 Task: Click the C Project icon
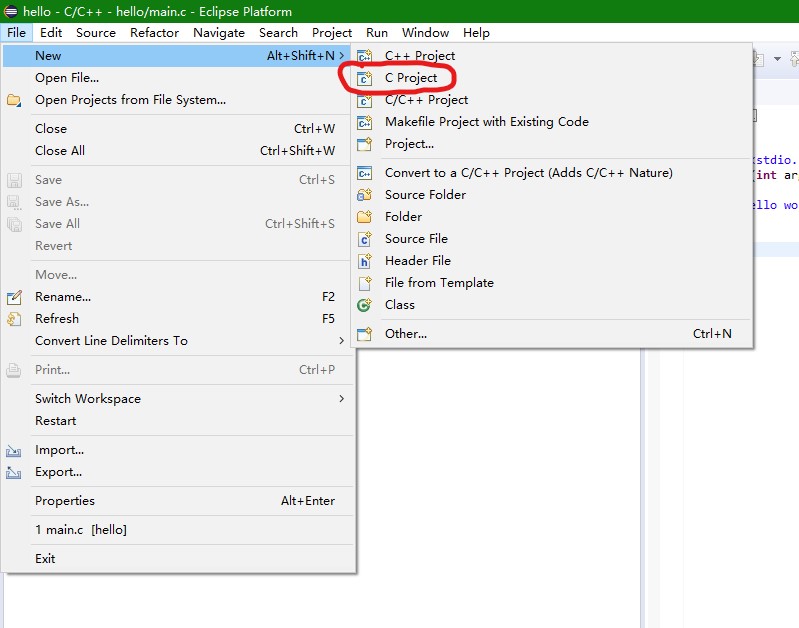click(x=364, y=78)
